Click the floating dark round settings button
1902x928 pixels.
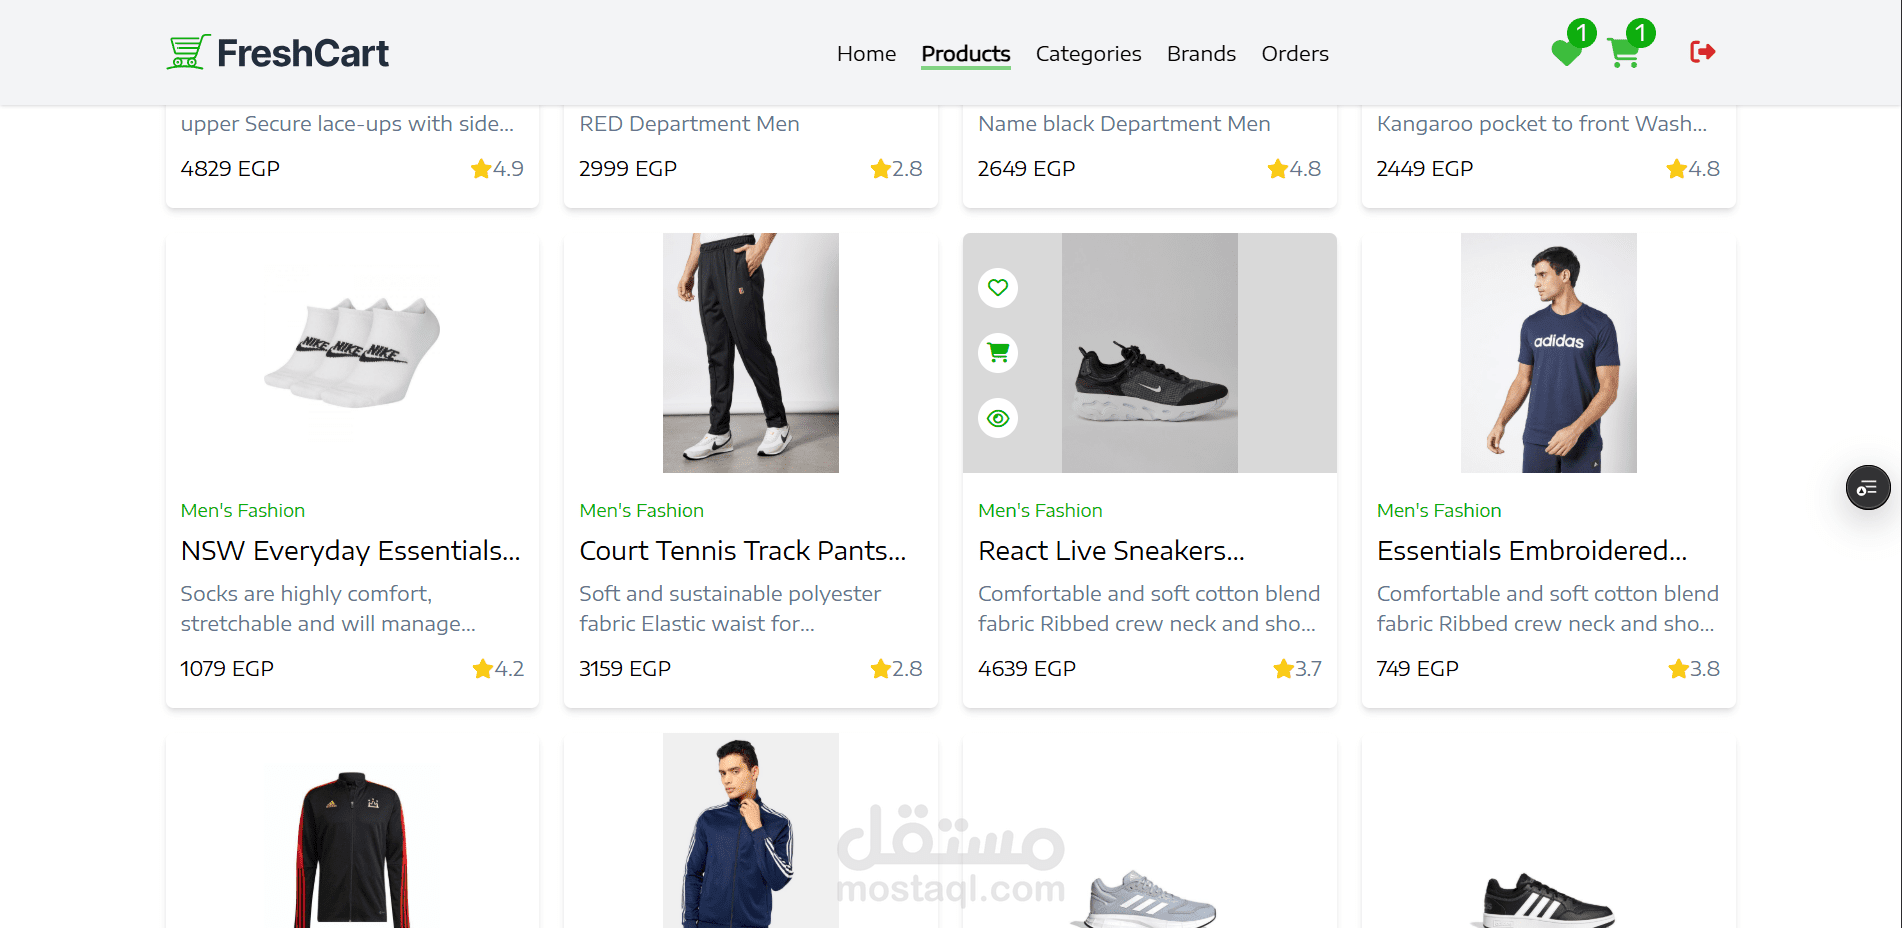pyautogui.click(x=1867, y=488)
